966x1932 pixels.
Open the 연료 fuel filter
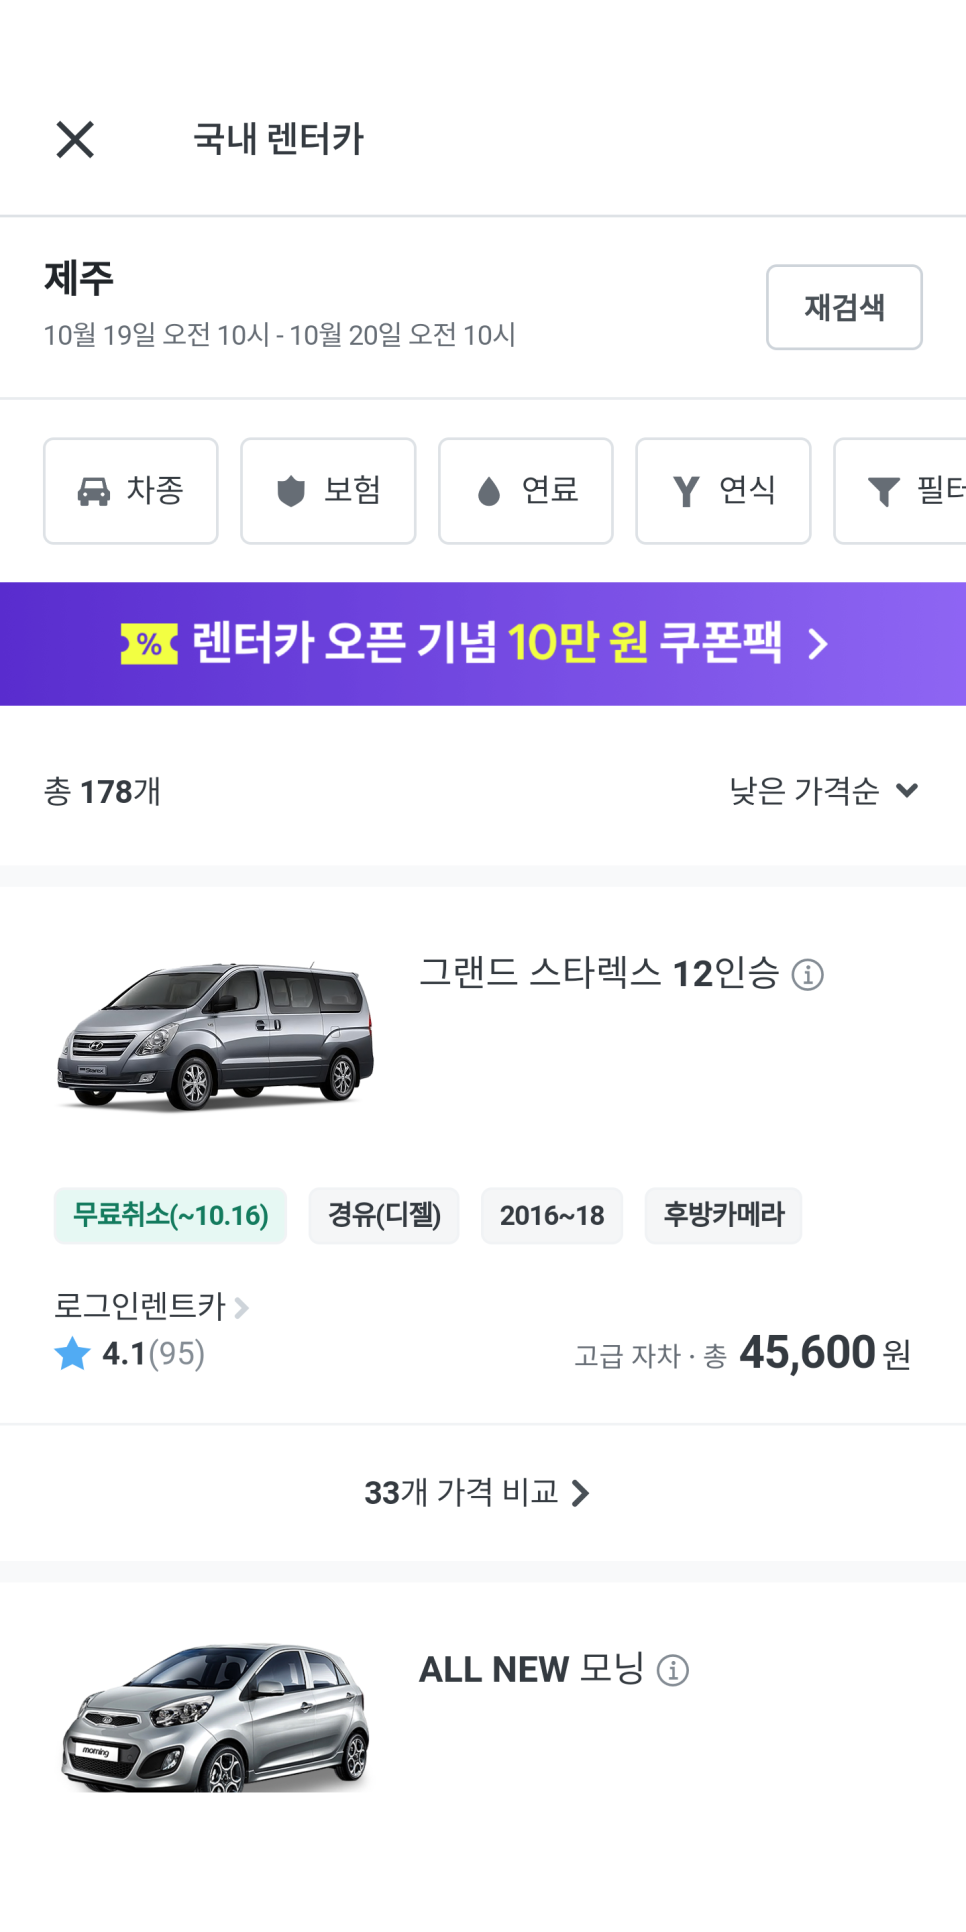[526, 491]
